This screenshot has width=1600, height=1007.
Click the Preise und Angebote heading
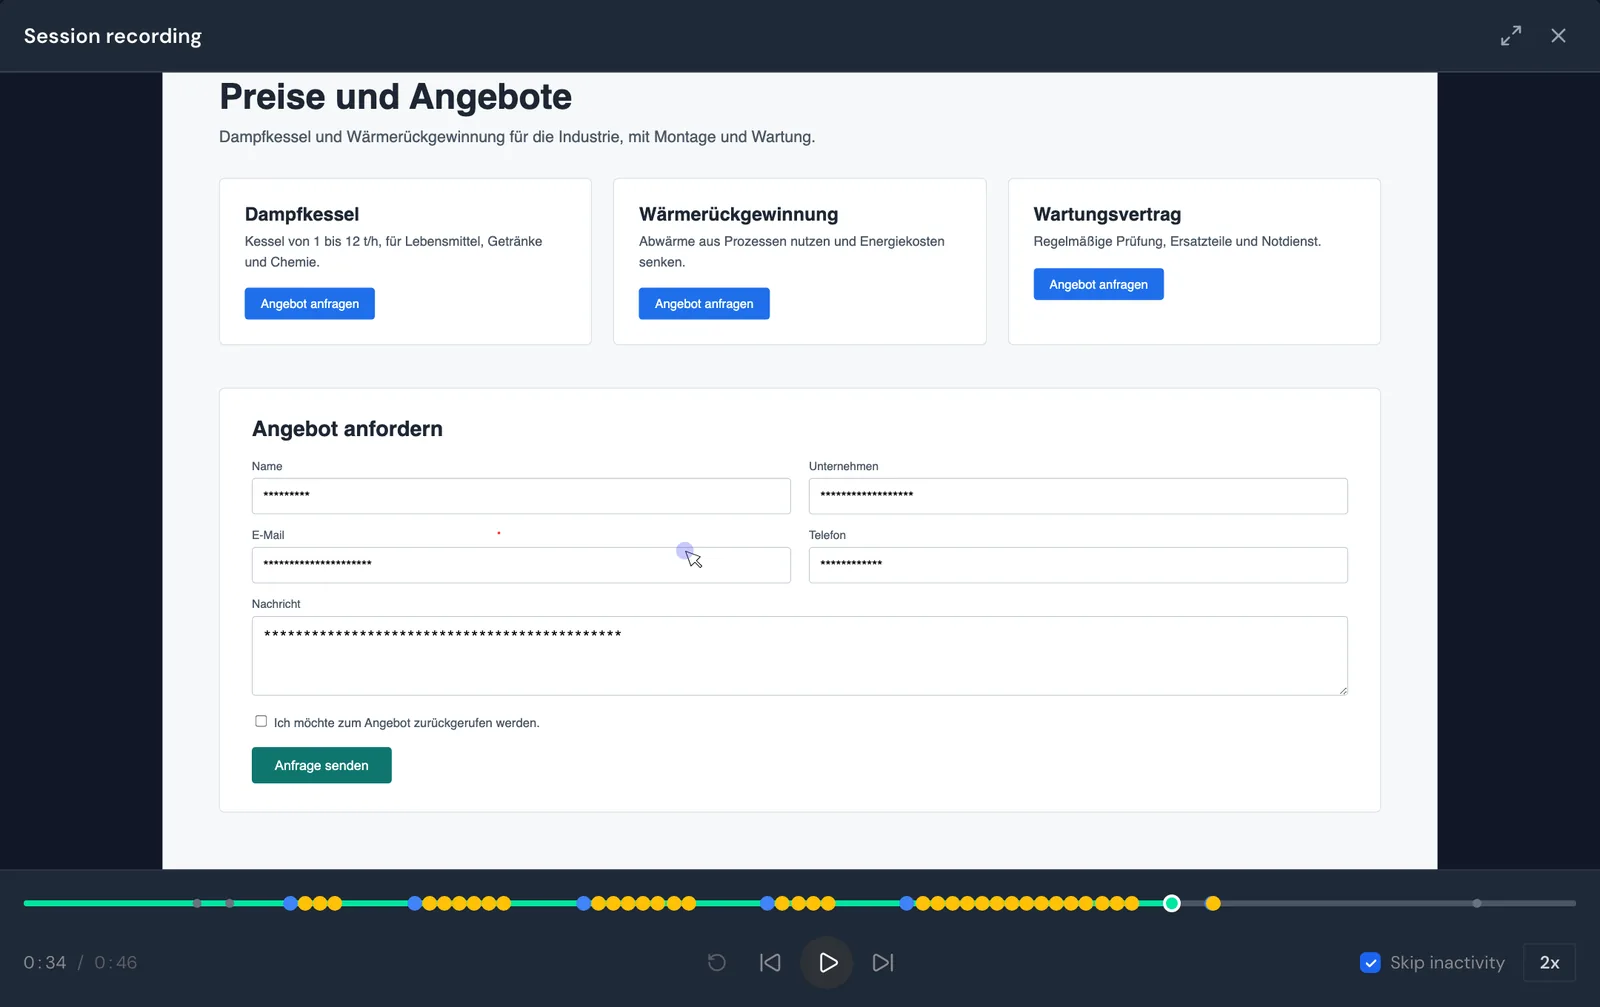395,97
